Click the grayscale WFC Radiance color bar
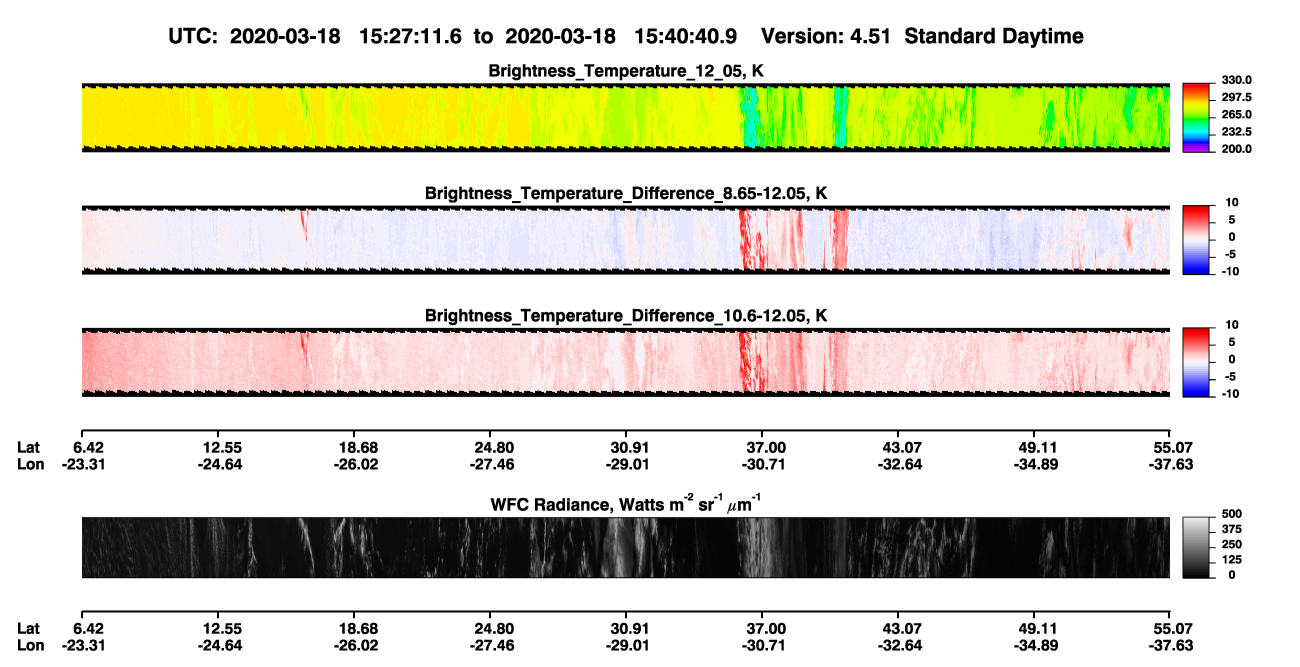 1197,547
